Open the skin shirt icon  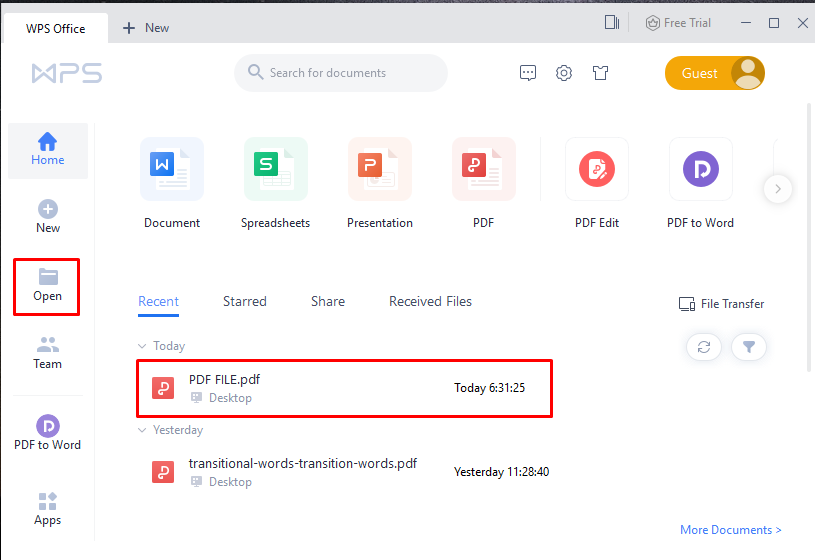[600, 73]
